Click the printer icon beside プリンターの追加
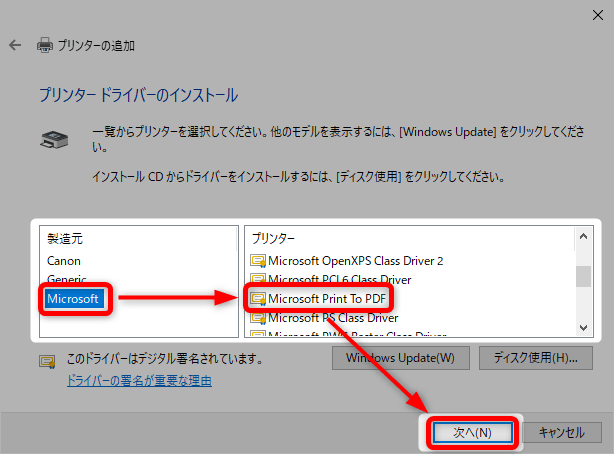This screenshot has height=454, width=614. (x=45, y=45)
